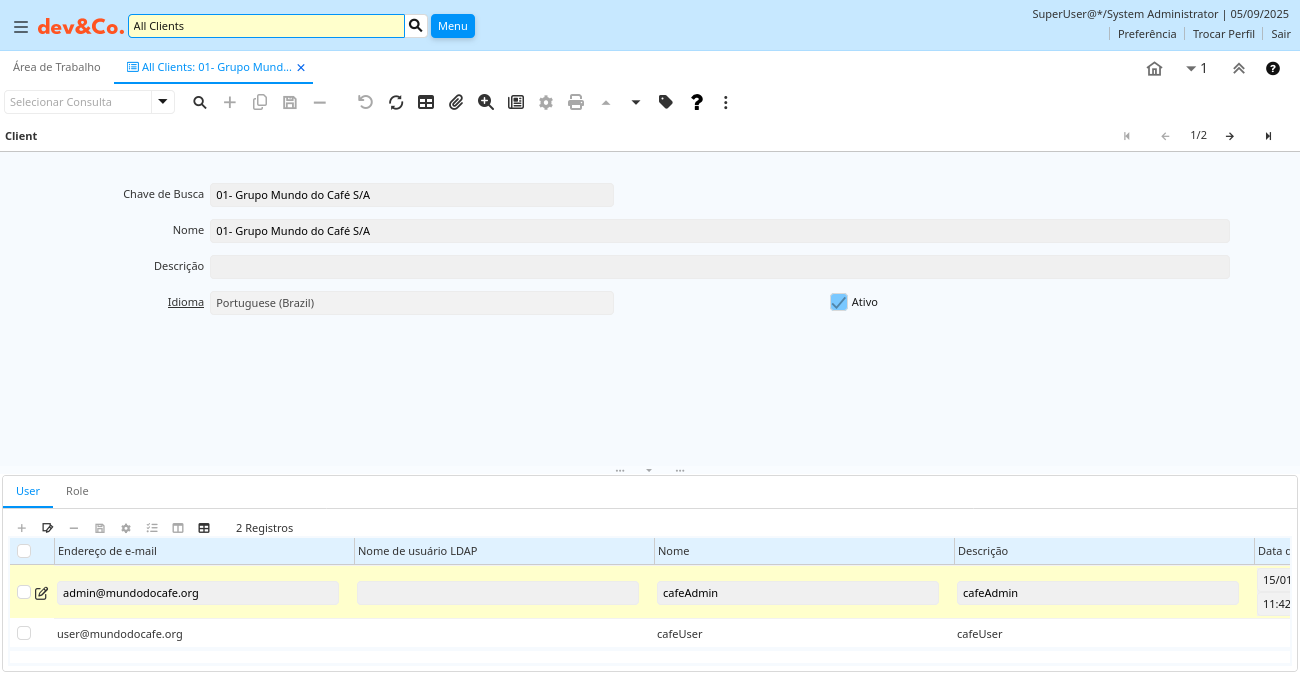This screenshot has width=1300, height=674.
Task: Open the Área de Trabalho tab
Action: (x=57, y=67)
